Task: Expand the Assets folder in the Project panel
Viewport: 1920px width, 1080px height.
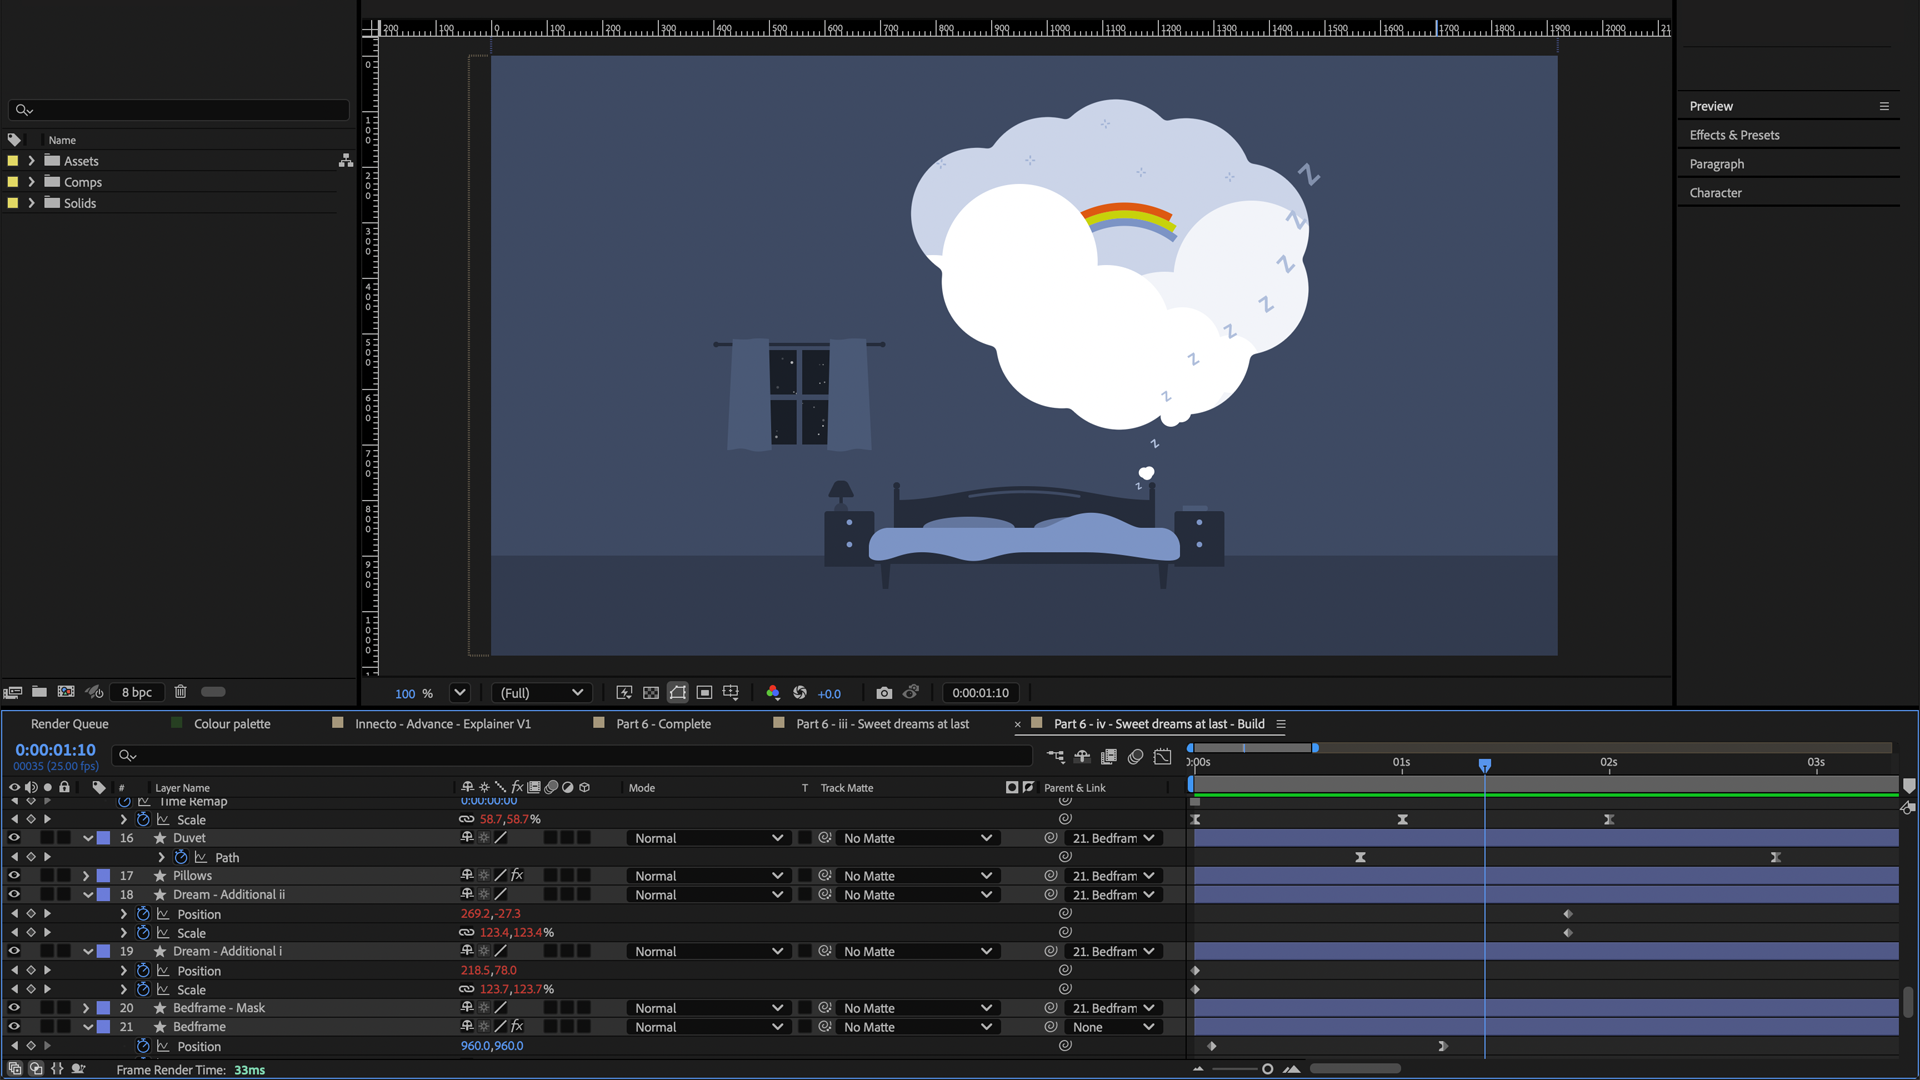Action: pyautogui.click(x=31, y=161)
